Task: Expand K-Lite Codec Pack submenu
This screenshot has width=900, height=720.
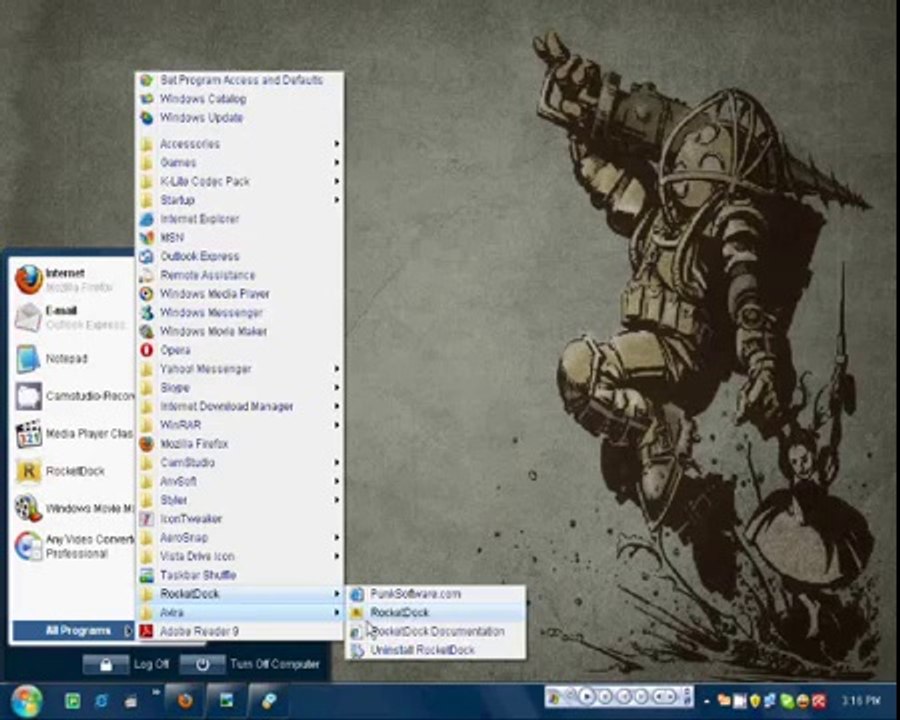Action: [x=240, y=181]
